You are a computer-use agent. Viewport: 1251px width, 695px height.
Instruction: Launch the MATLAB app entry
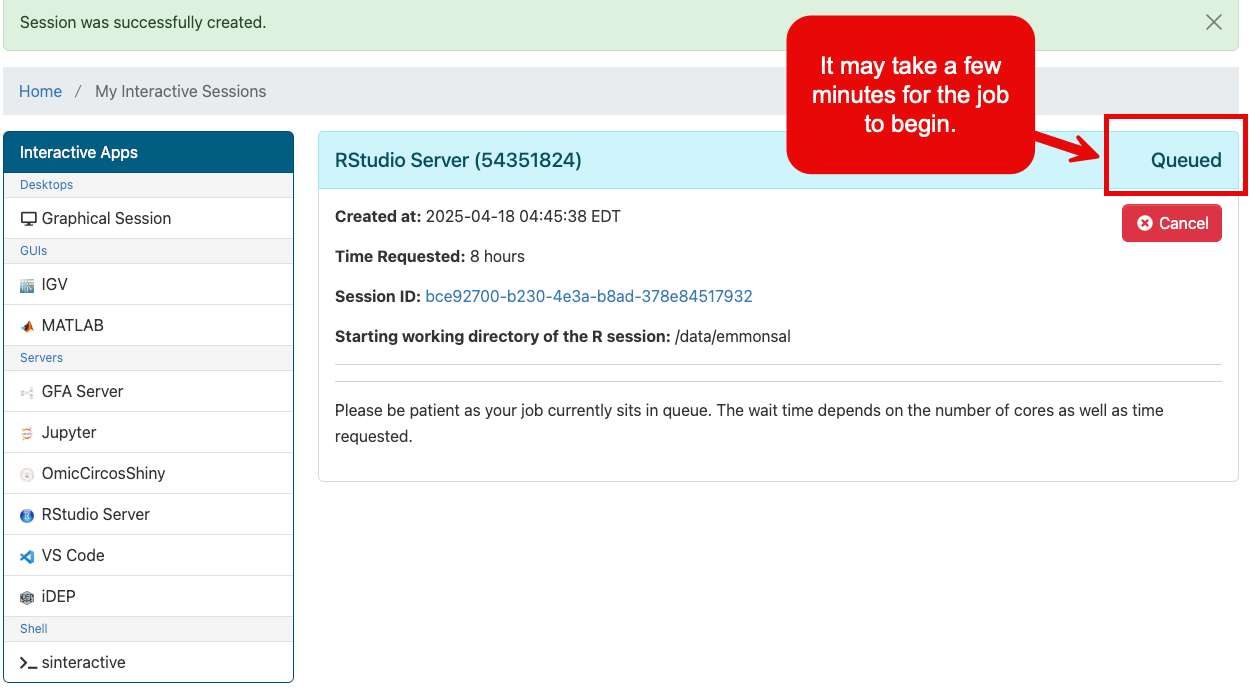[x=73, y=326]
